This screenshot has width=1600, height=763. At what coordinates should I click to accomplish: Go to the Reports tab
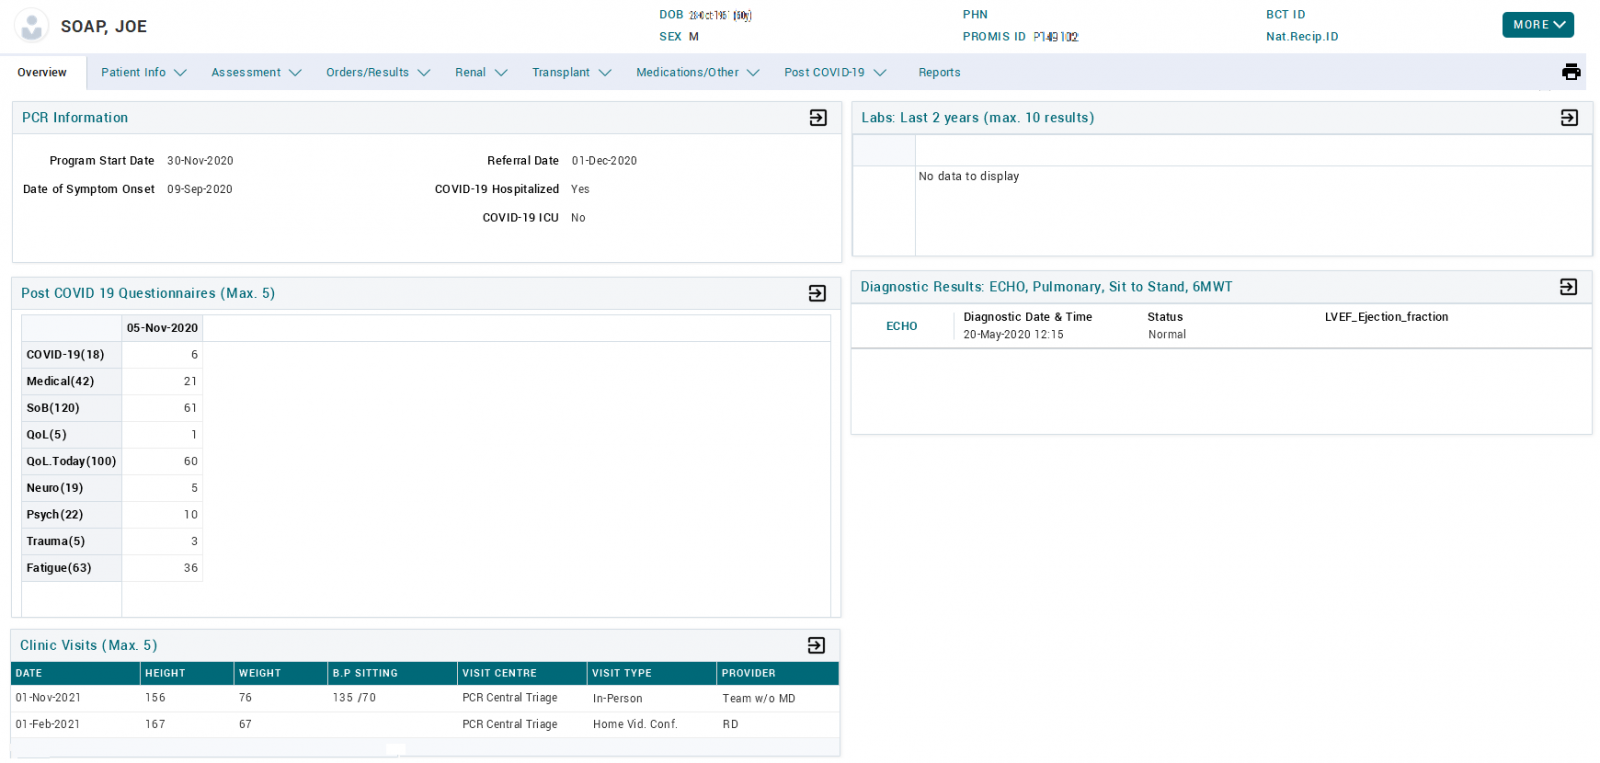939,73
